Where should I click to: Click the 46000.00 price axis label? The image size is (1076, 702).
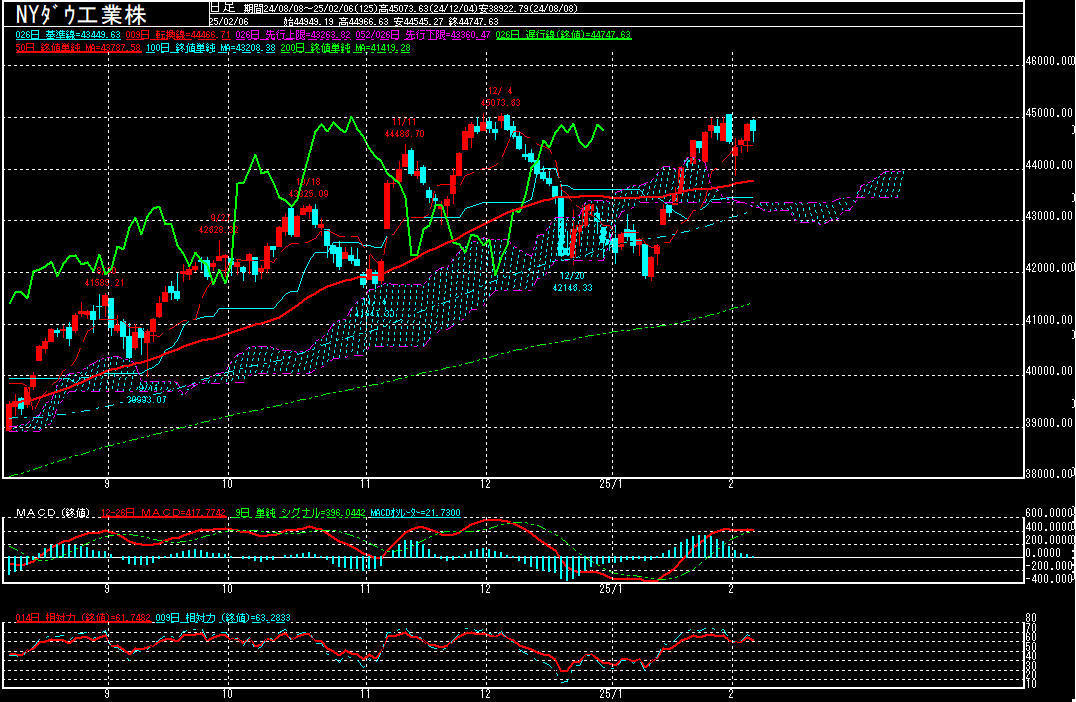1049,61
